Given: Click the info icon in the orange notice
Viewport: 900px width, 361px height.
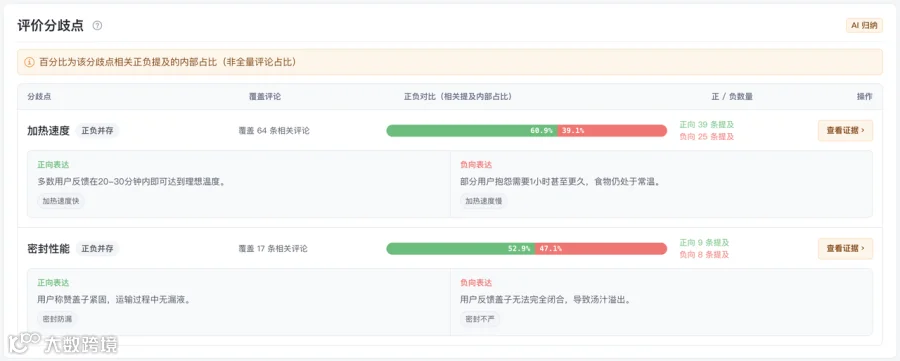Looking at the screenshot, I should coord(29,62).
